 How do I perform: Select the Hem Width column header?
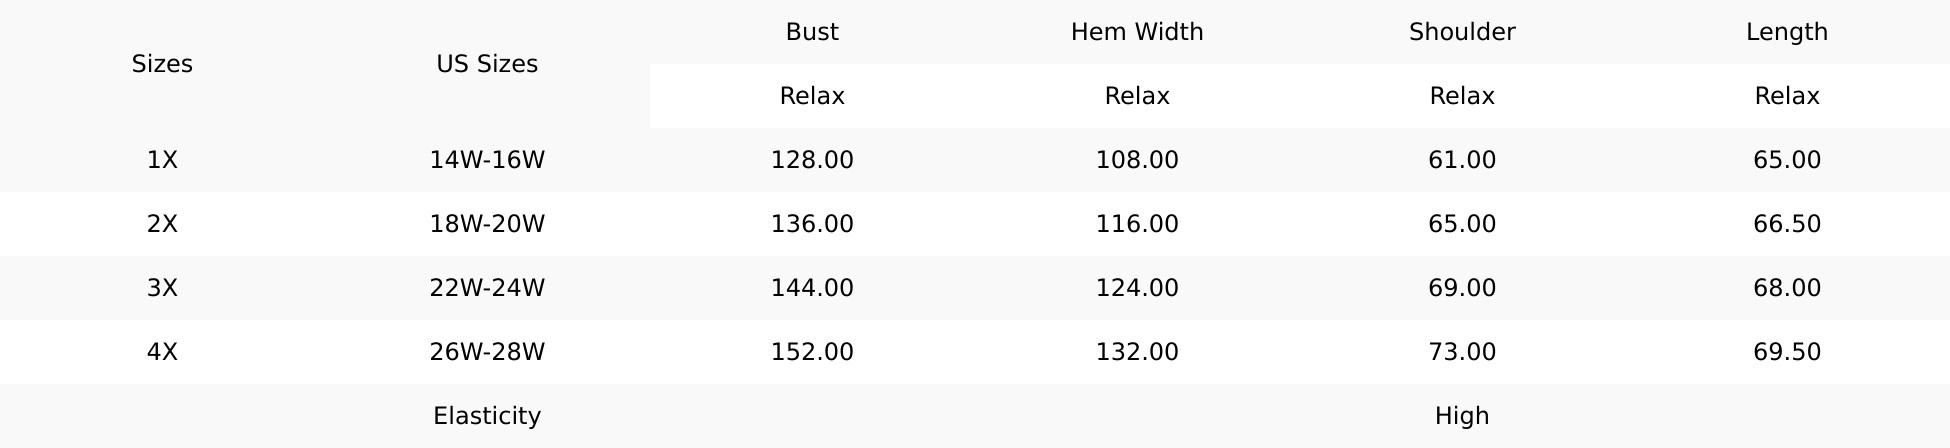pos(1137,32)
